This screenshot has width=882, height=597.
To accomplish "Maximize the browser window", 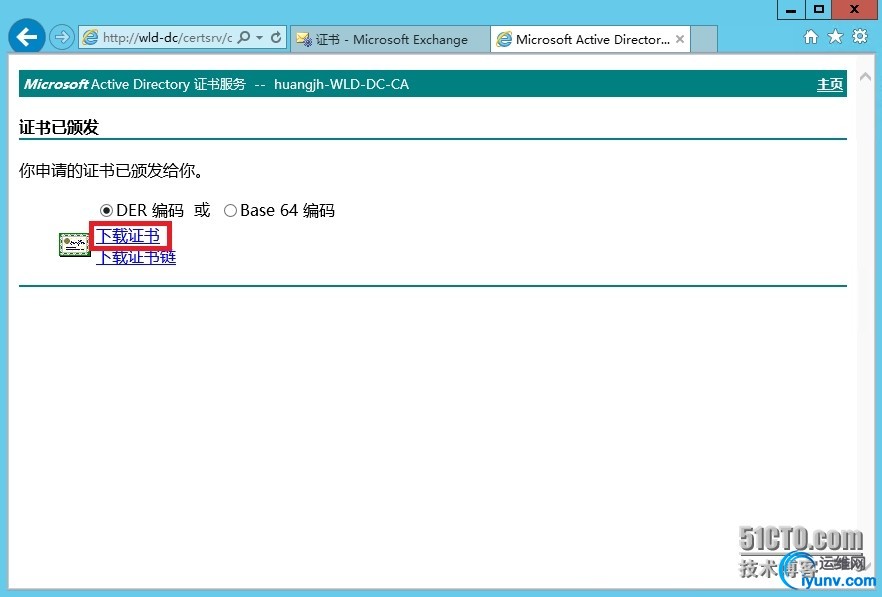I will 819,10.
